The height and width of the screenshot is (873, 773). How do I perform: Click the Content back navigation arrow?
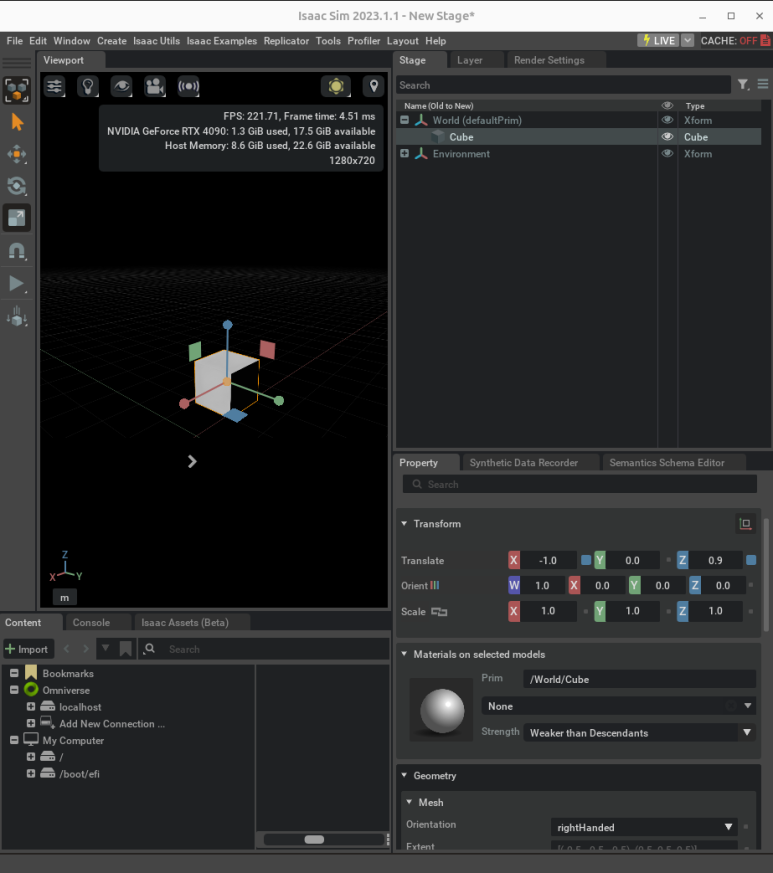pos(67,649)
